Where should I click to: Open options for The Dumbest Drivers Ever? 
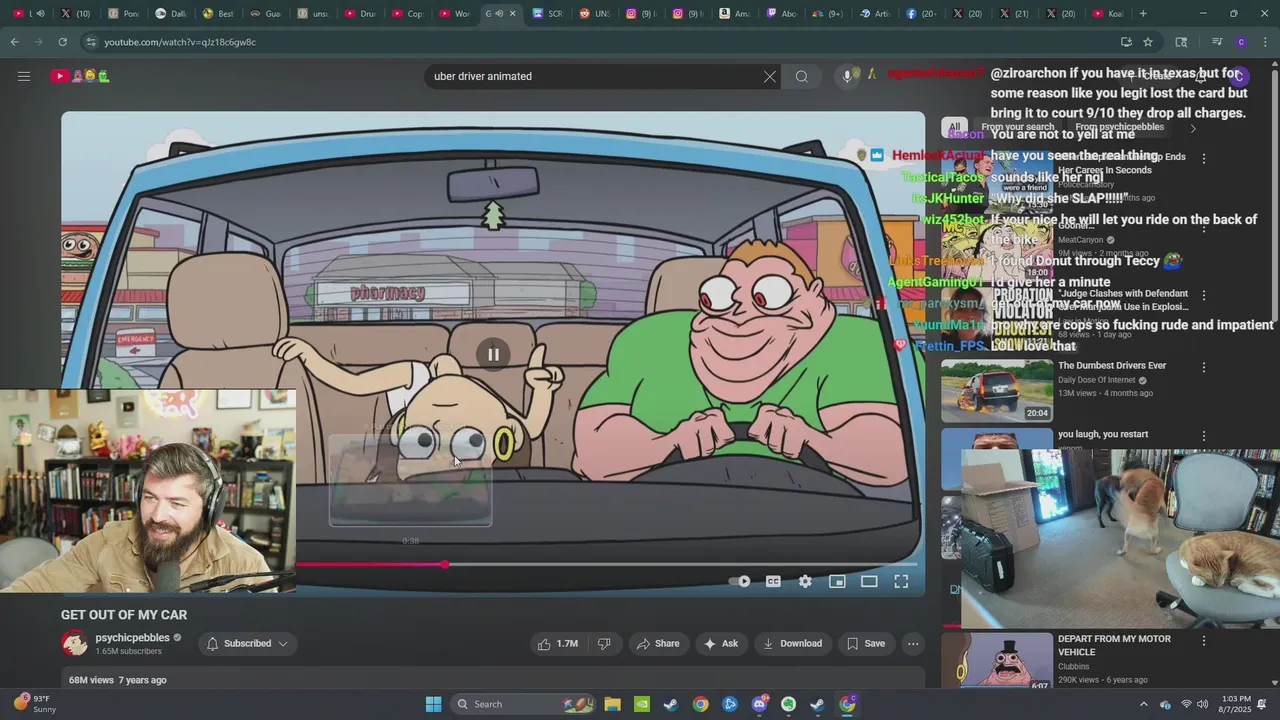click(1204, 367)
